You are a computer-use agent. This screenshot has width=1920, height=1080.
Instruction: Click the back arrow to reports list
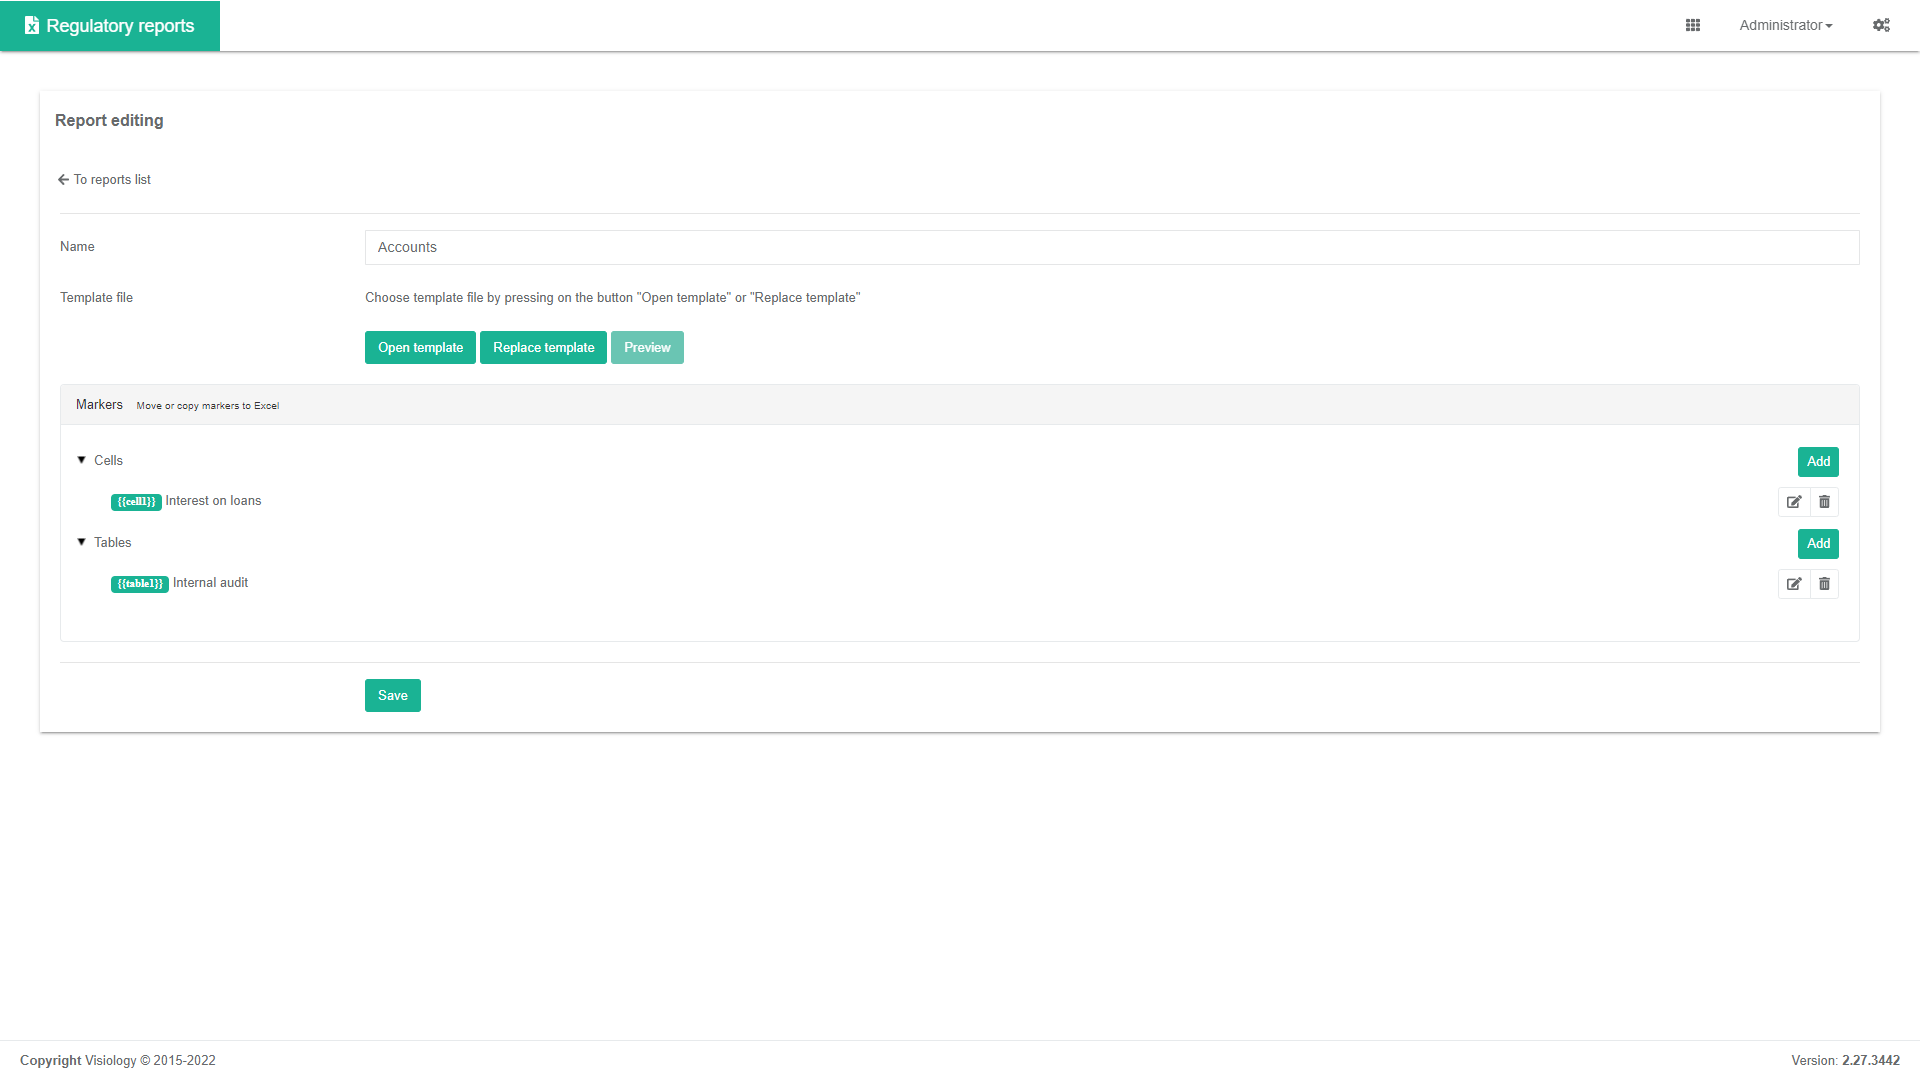[x=64, y=180]
